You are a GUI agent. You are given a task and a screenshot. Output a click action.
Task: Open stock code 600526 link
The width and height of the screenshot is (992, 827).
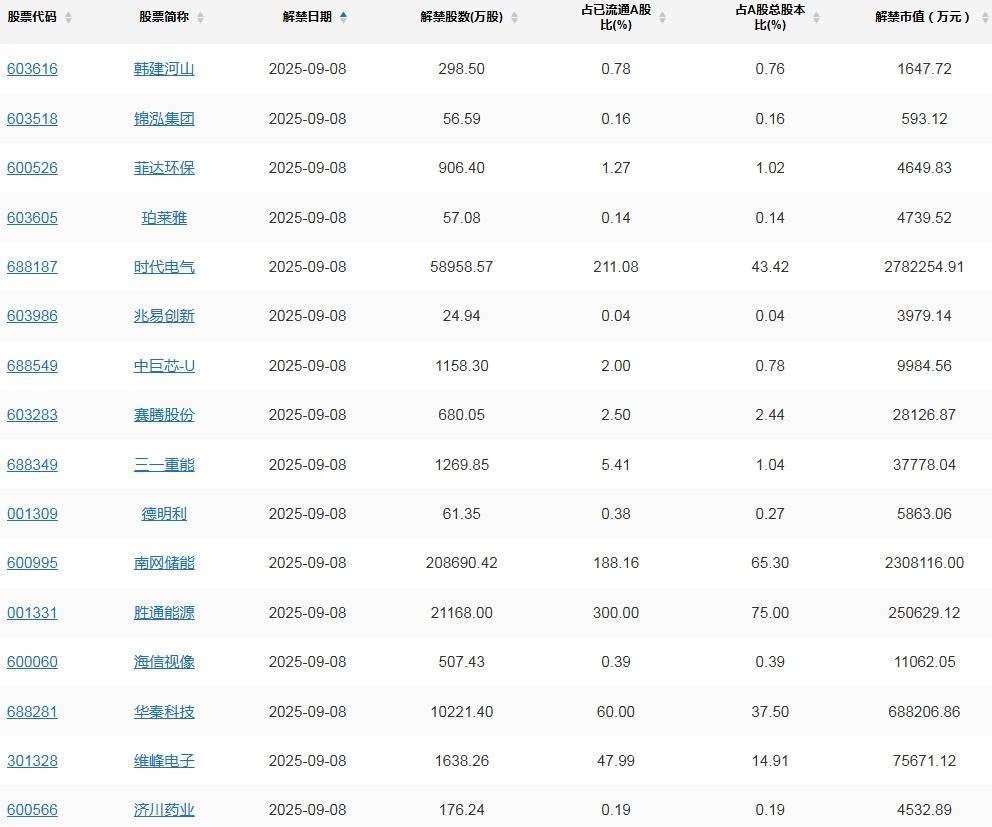(32, 168)
